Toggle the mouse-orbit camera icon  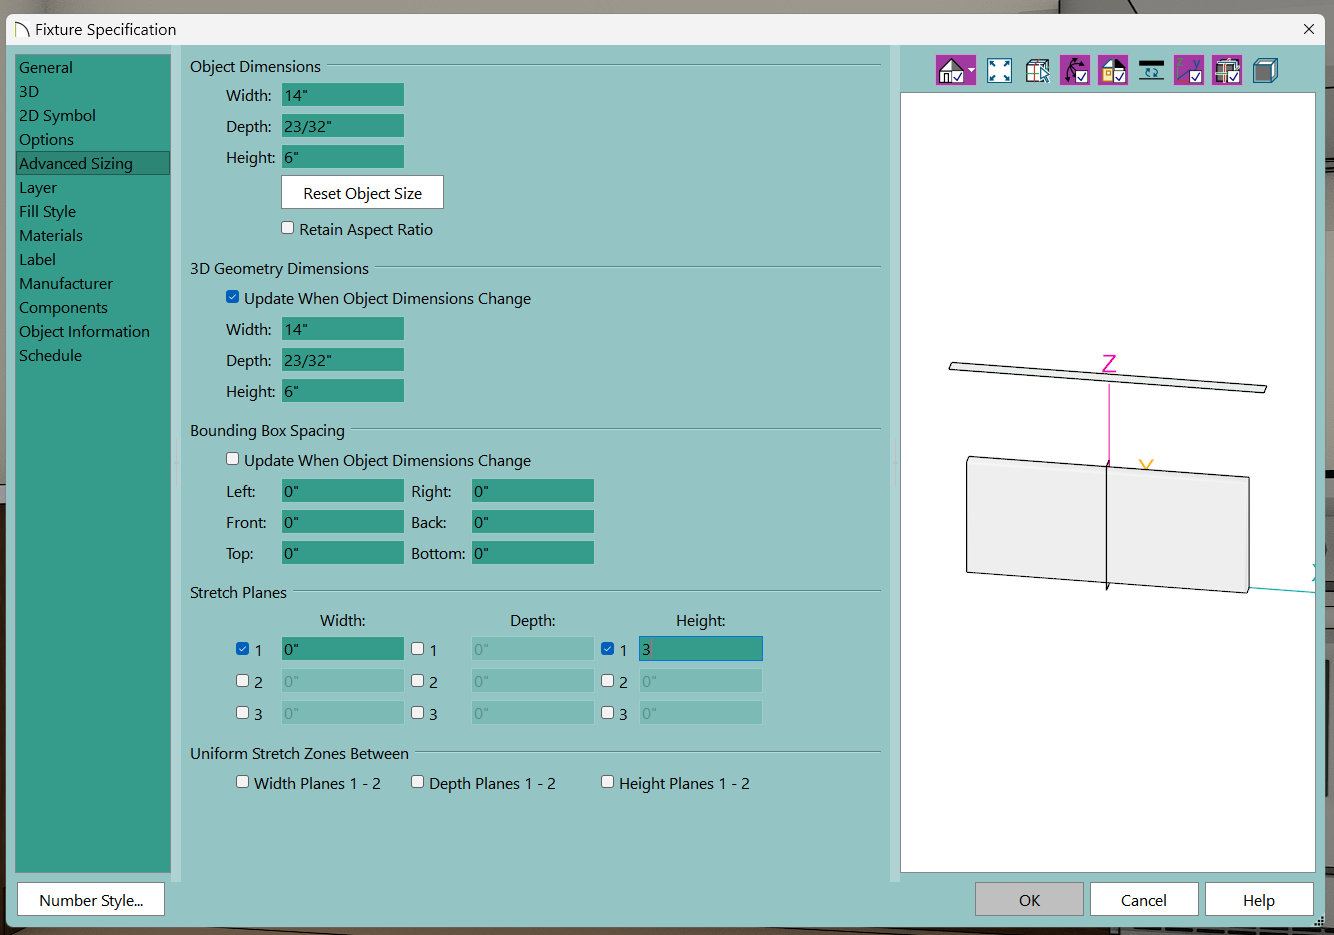click(1075, 71)
